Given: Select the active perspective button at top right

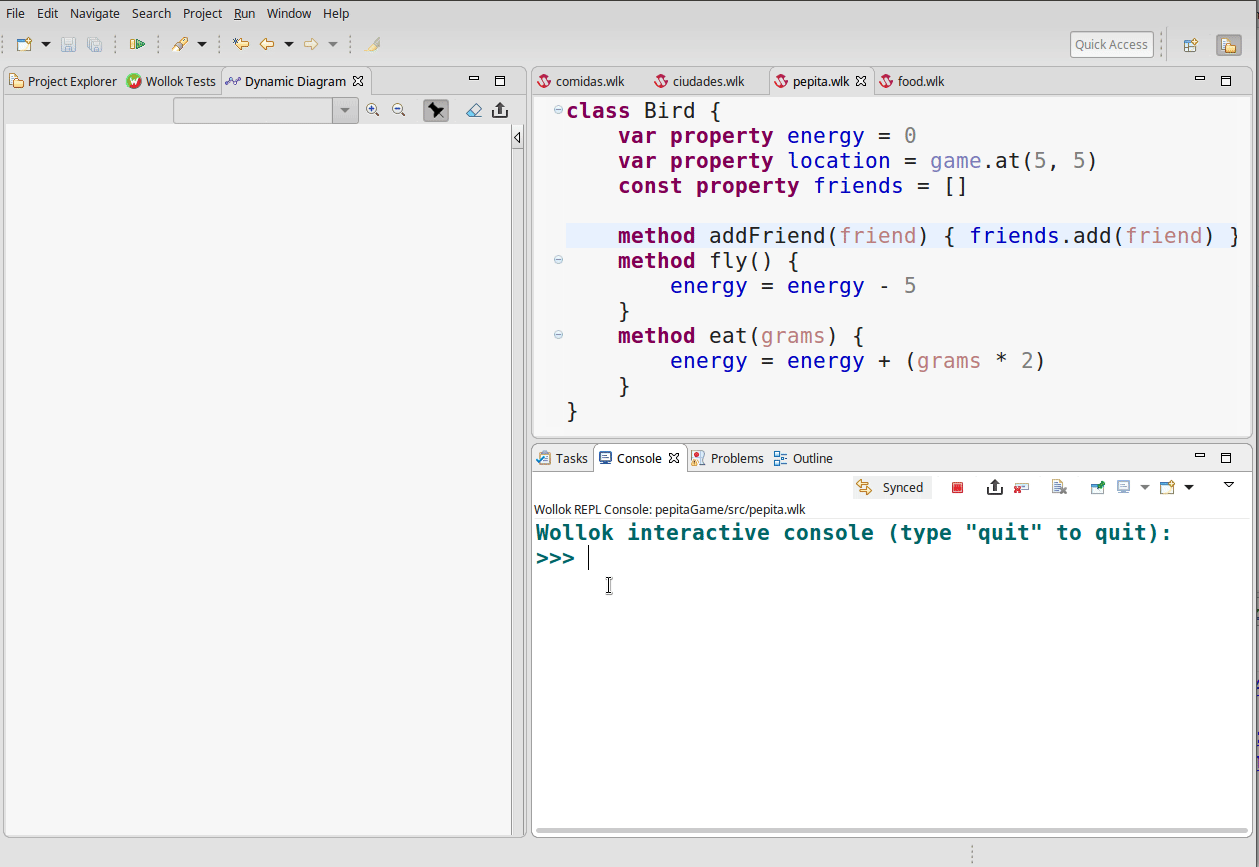Looking at the screenshot, I should coord(1228,44).
